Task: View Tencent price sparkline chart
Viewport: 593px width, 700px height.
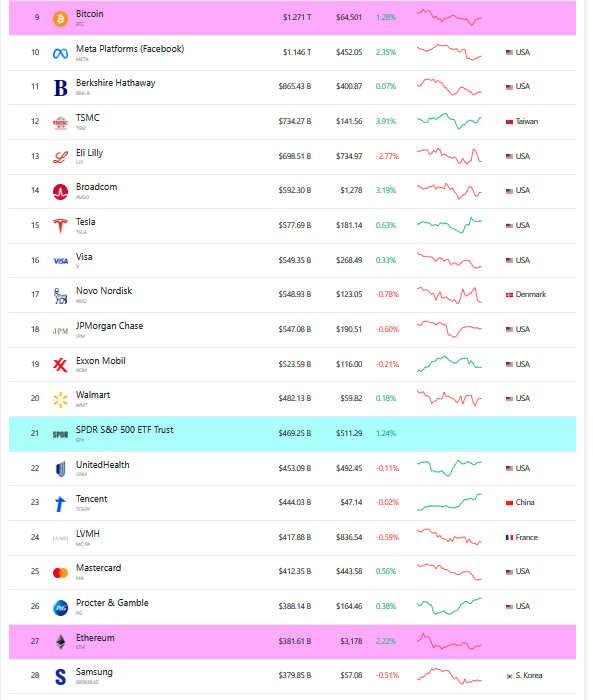Action: click(449, 502)
